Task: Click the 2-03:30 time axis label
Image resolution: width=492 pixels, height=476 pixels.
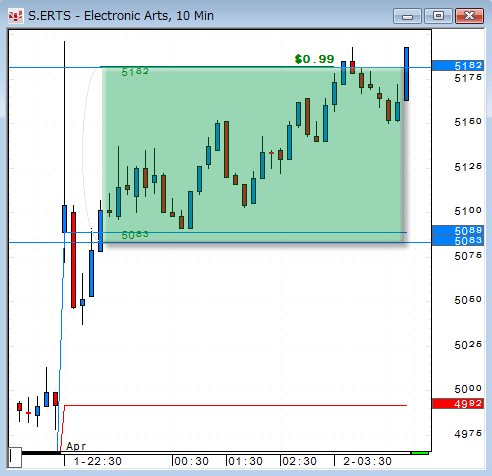Action: coord(367,461)
